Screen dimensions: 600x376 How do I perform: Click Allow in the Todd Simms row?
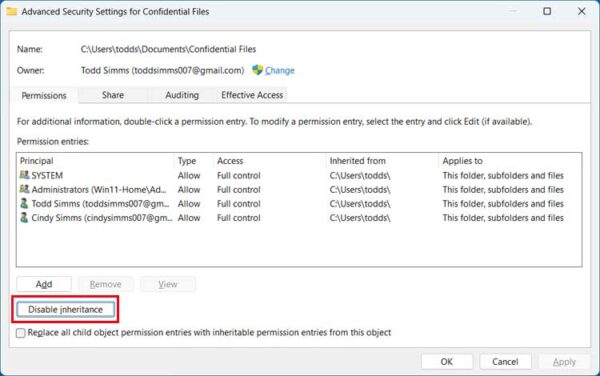(189, 204)
